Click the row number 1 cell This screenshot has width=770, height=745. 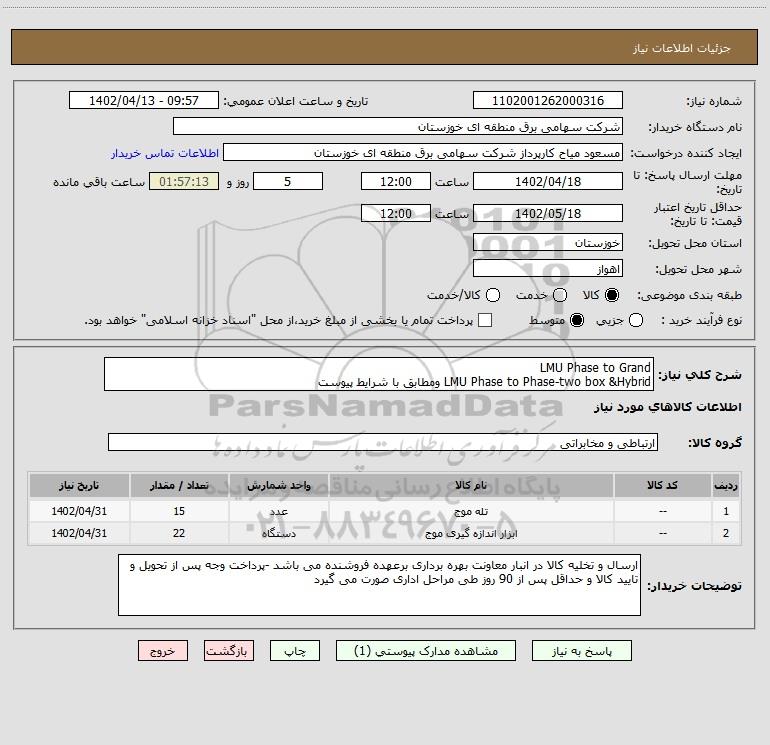(x=726, y=511)
